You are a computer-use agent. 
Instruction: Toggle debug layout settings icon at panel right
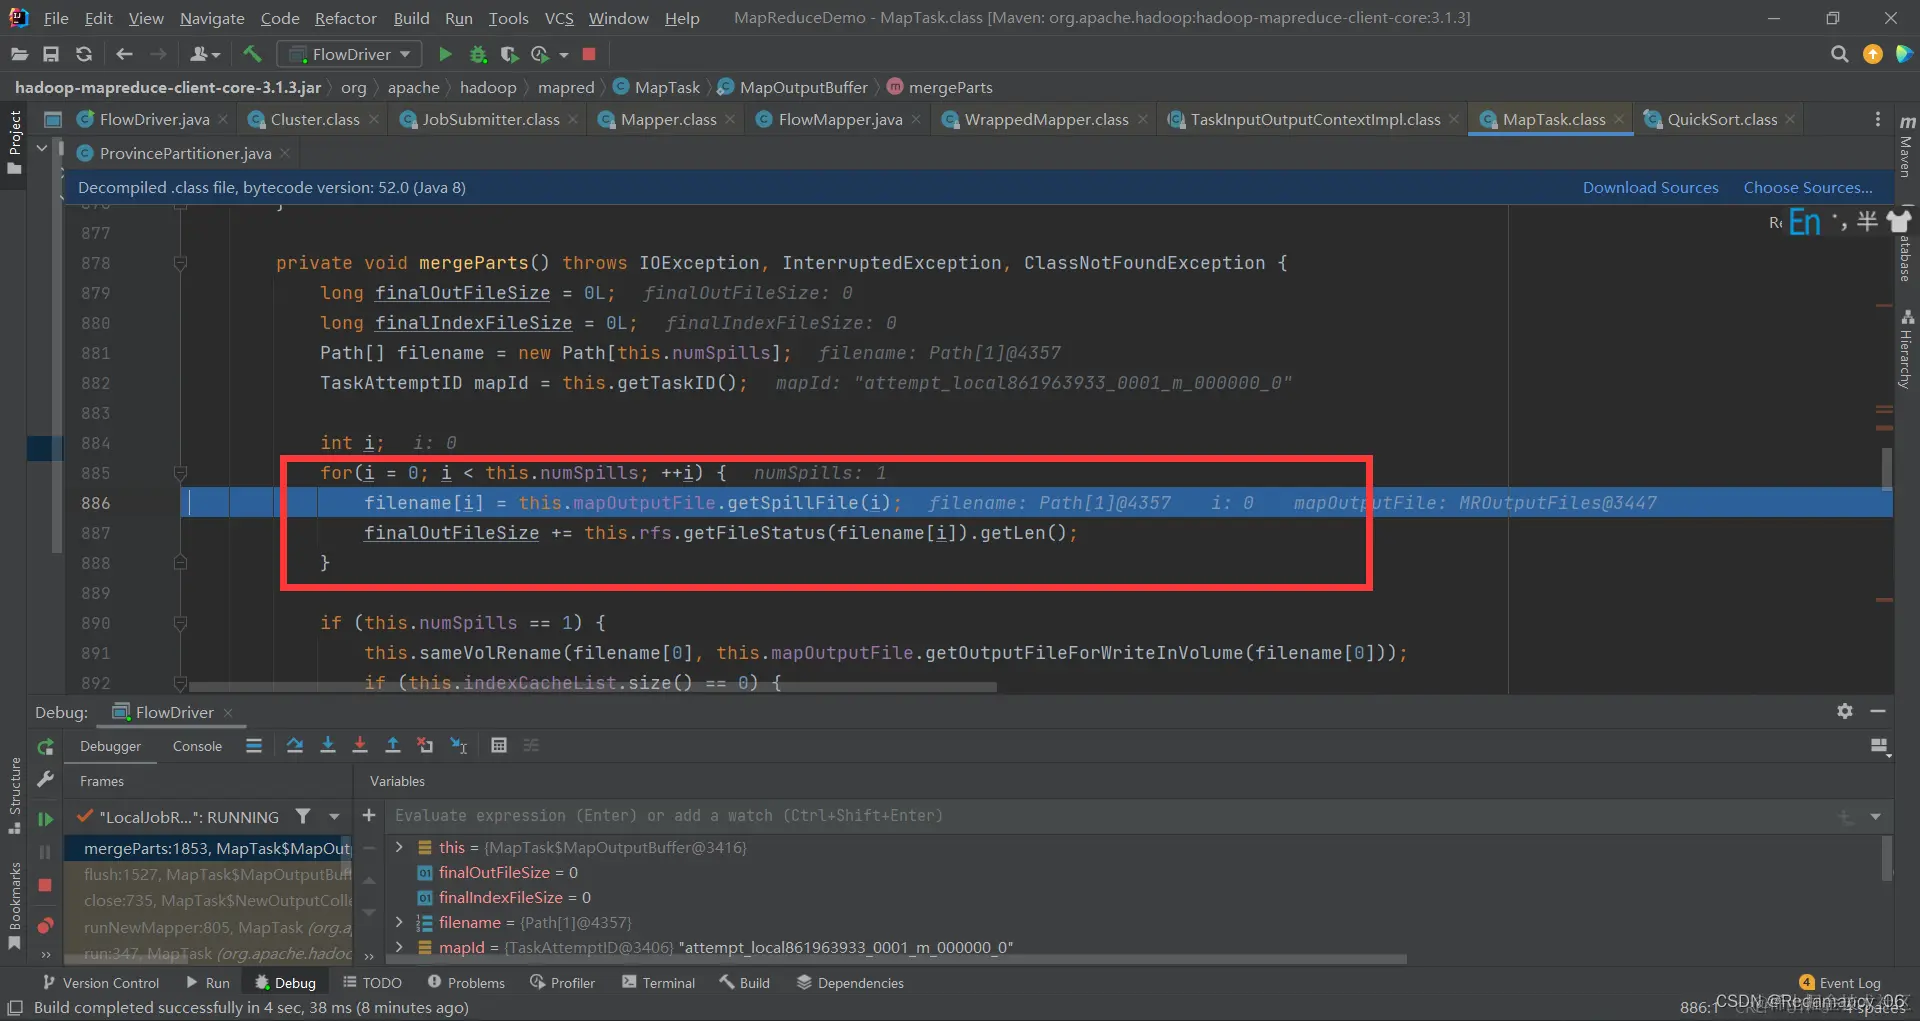[x=1878, y=745]
